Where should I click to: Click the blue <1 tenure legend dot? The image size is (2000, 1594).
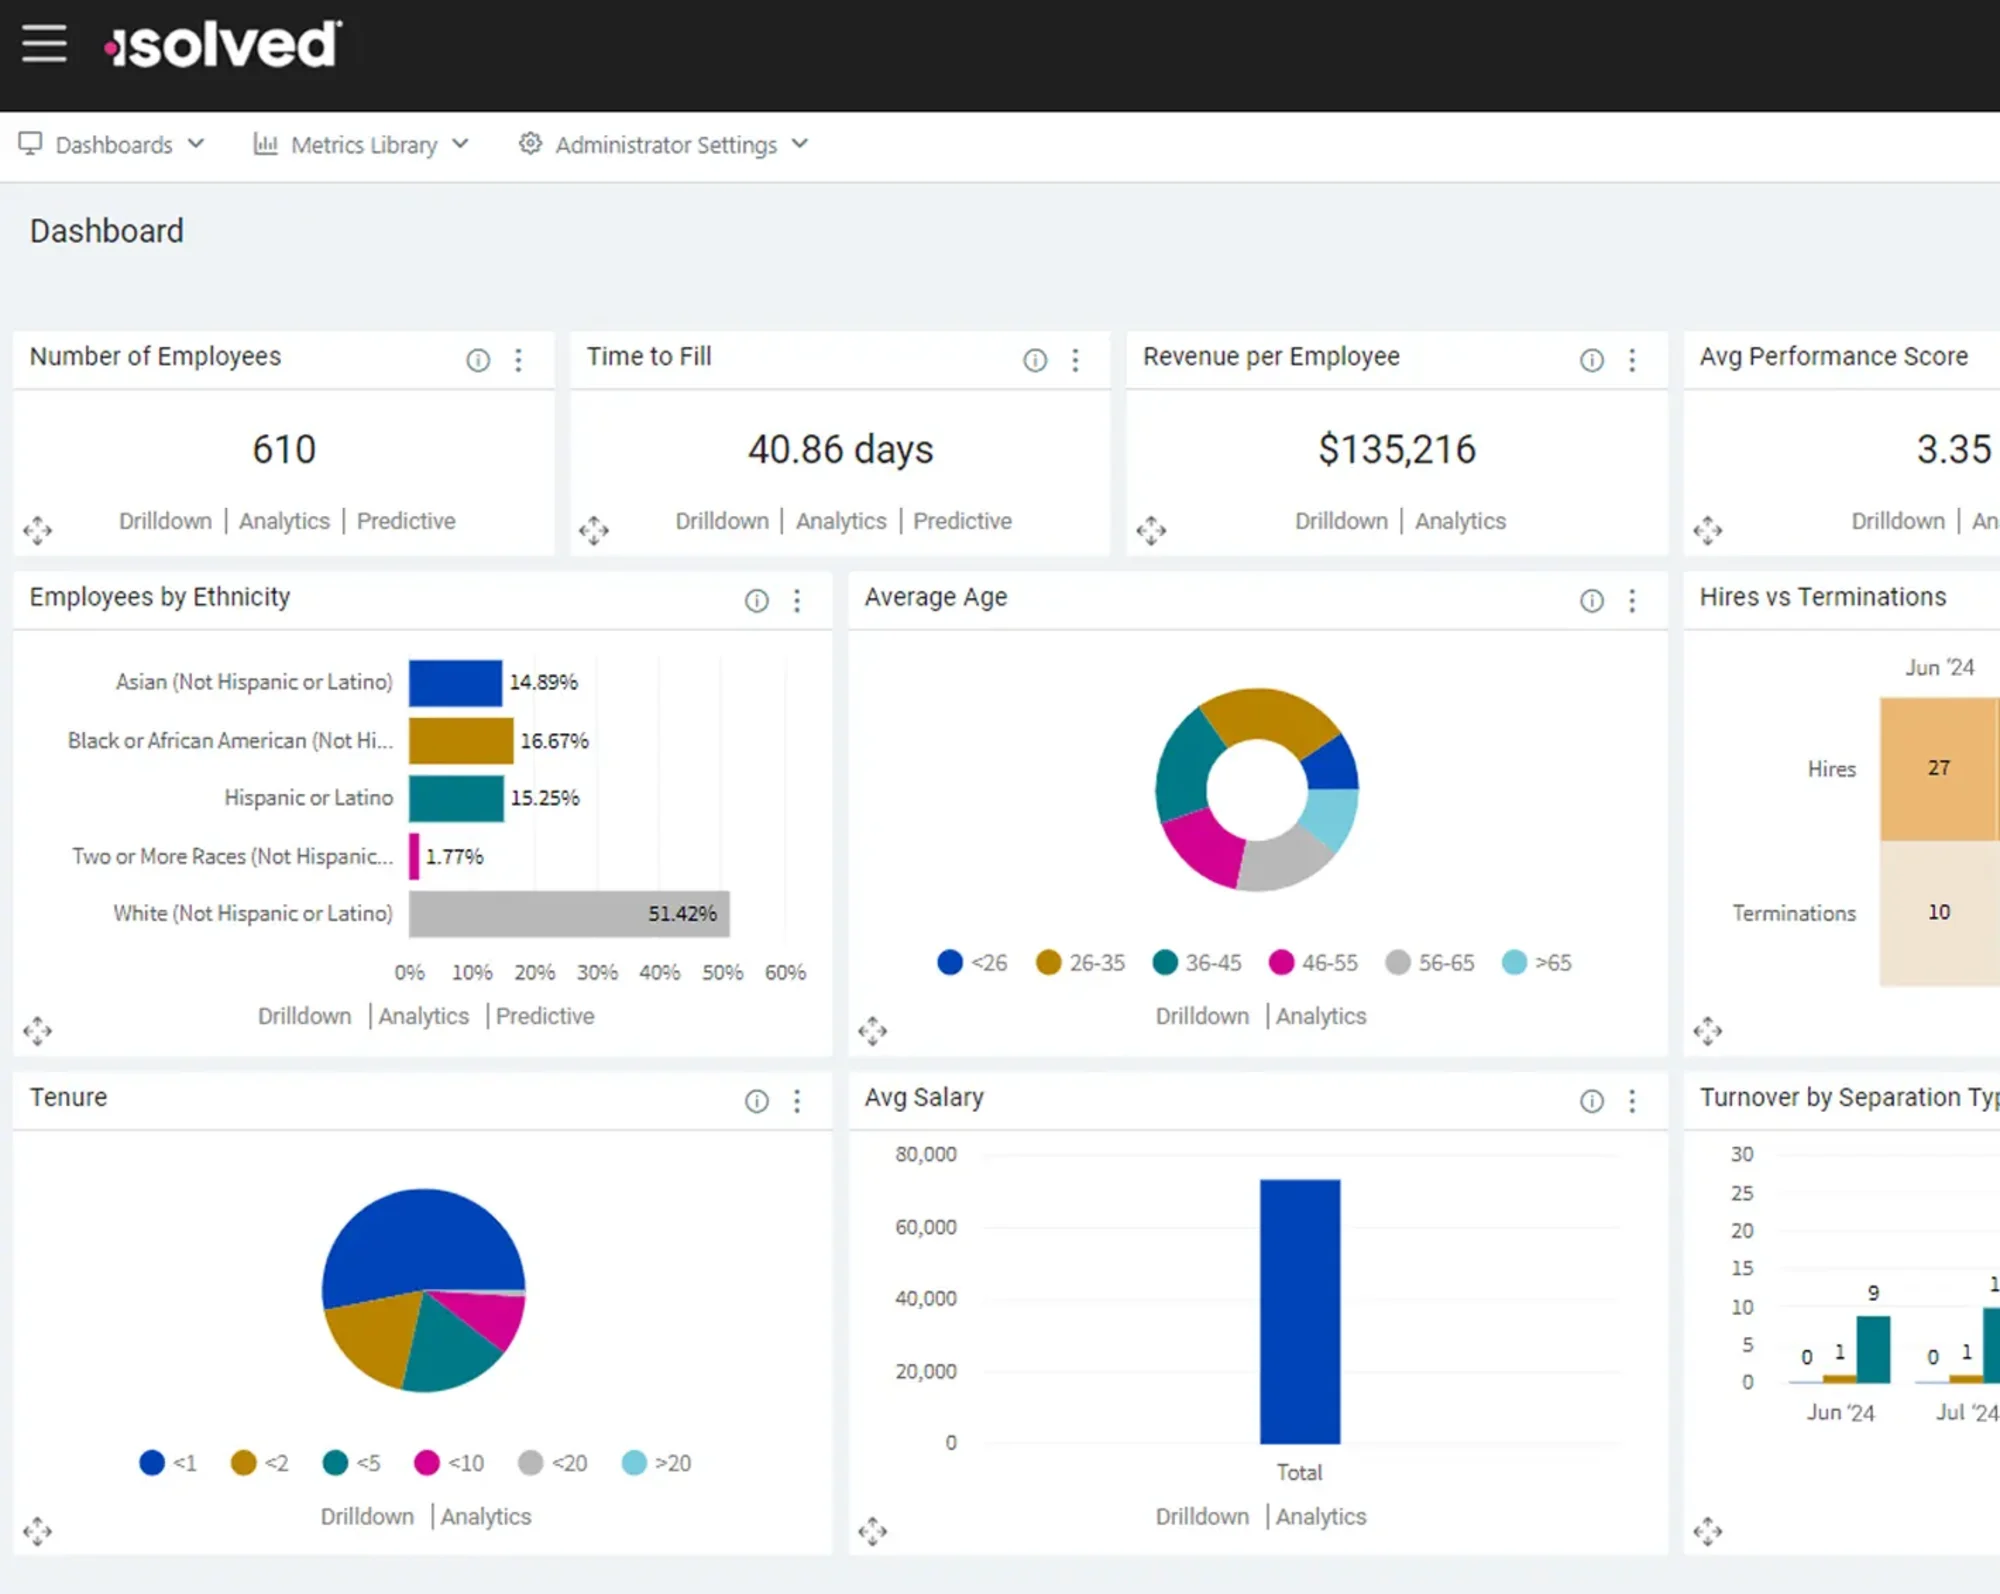click(152, 1463)
